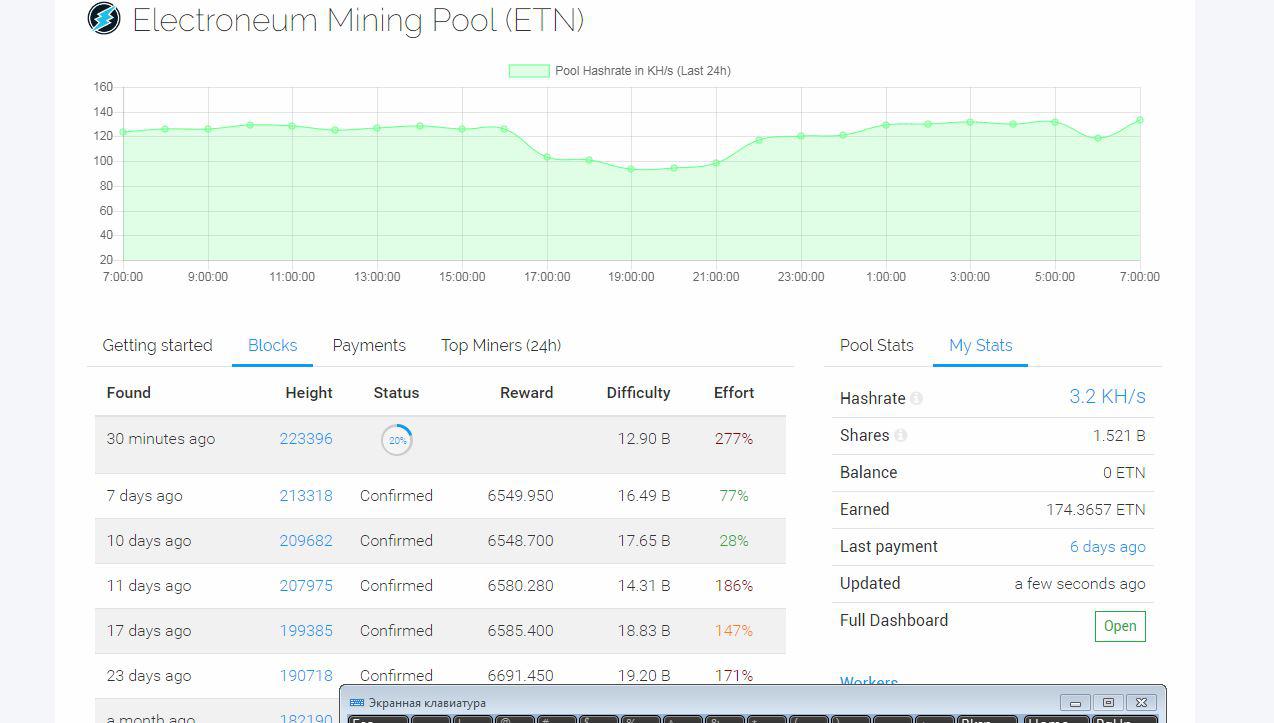Click the on-screen keyboard window icon
The image size is (1274, 723).
[357, 703]
